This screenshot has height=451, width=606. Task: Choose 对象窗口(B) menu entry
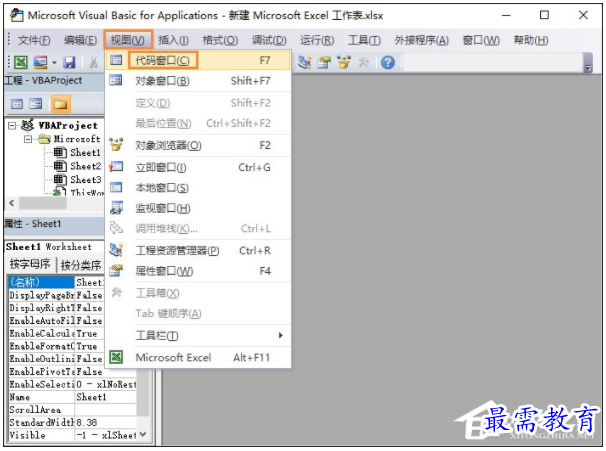click(198, 81)
